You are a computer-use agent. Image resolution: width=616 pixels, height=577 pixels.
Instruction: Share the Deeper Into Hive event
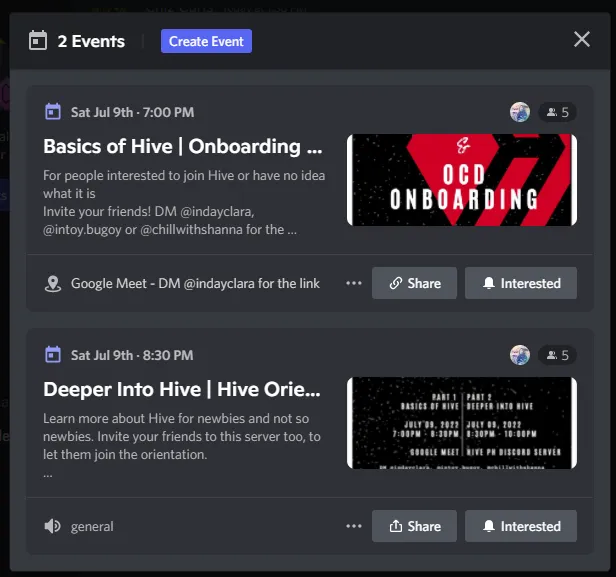pyautogui.click(x=414, y=526)
